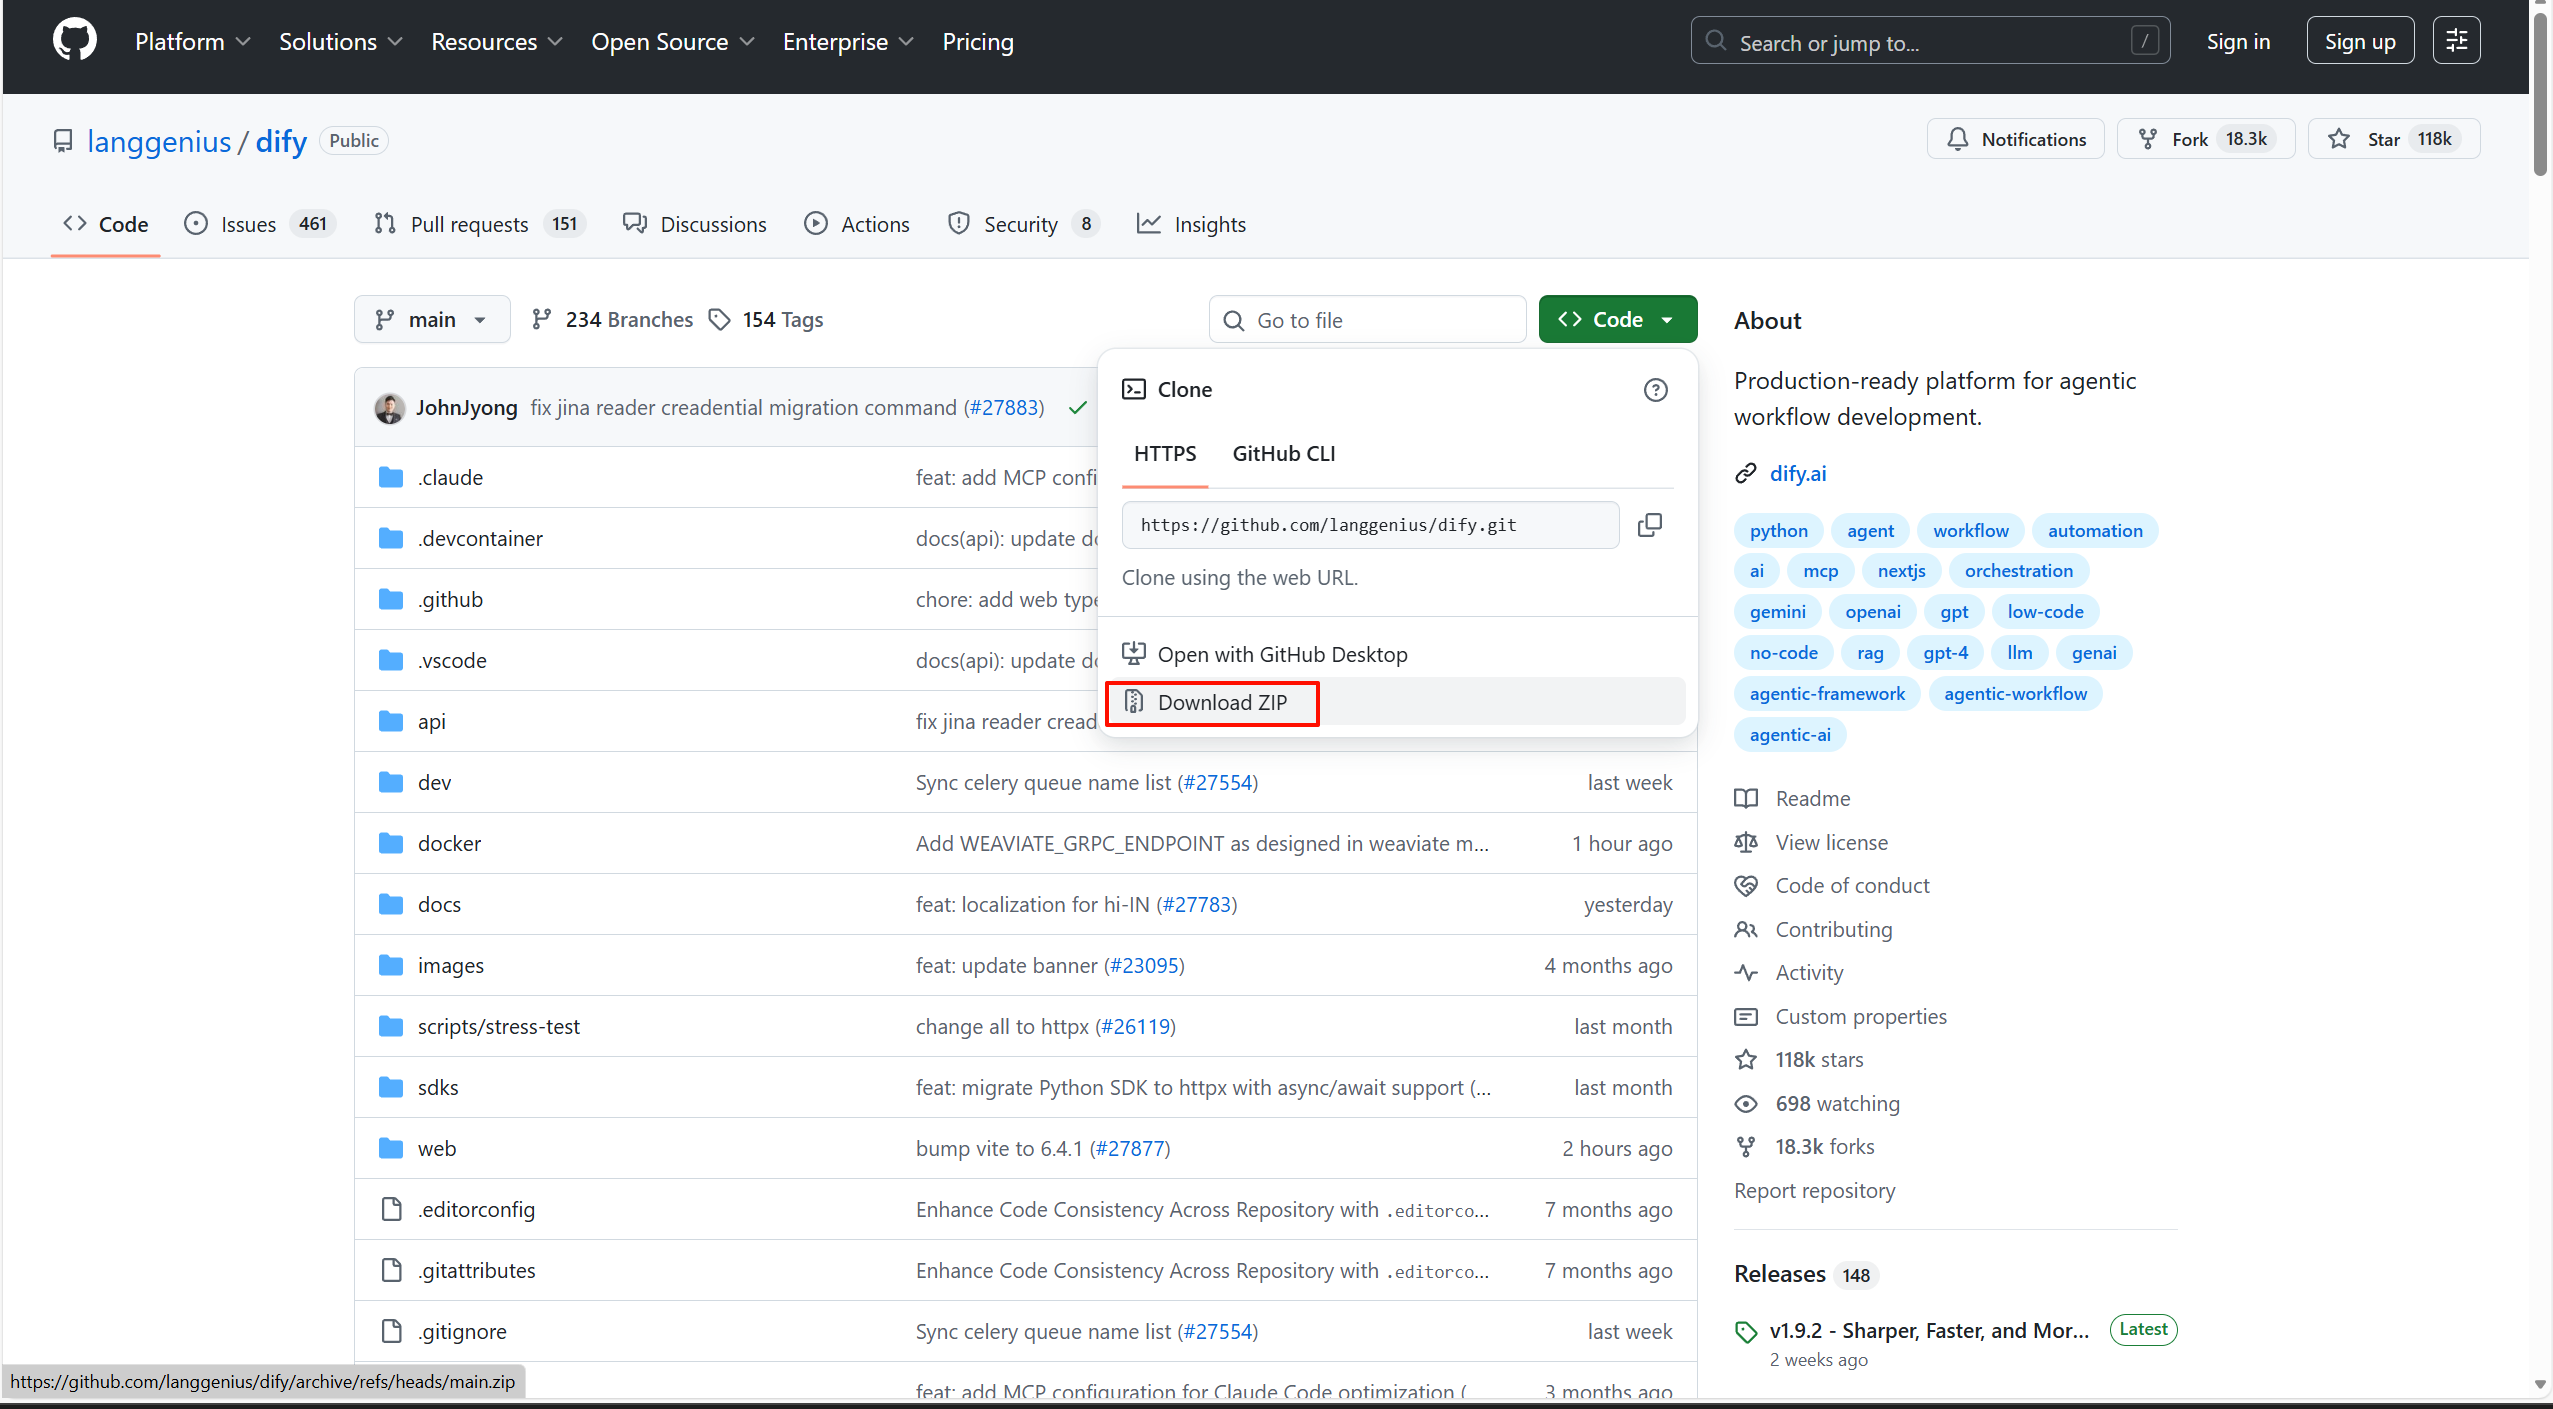Image resolution: width=2553 pixels, height=1409 pixels.
Task: Click the GitHub octocat logo
Action: point(74,41)
